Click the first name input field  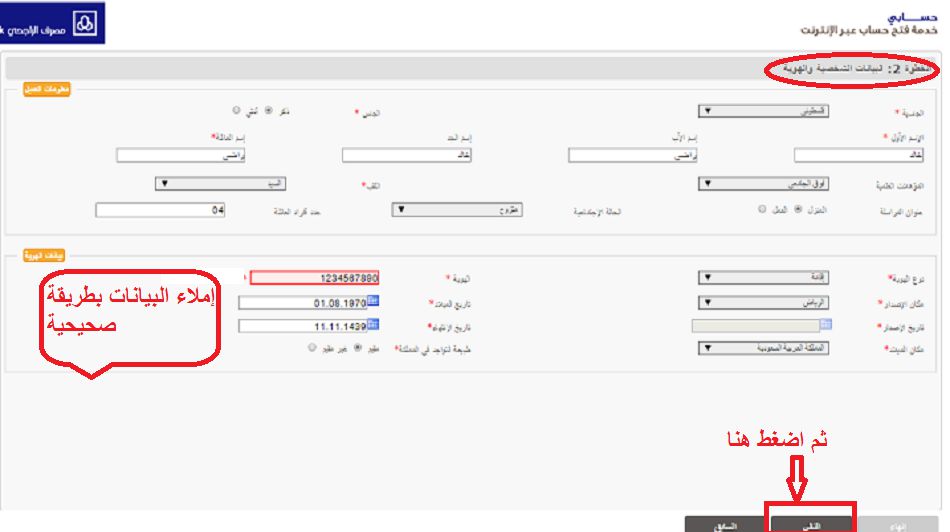tap(858, 155)
